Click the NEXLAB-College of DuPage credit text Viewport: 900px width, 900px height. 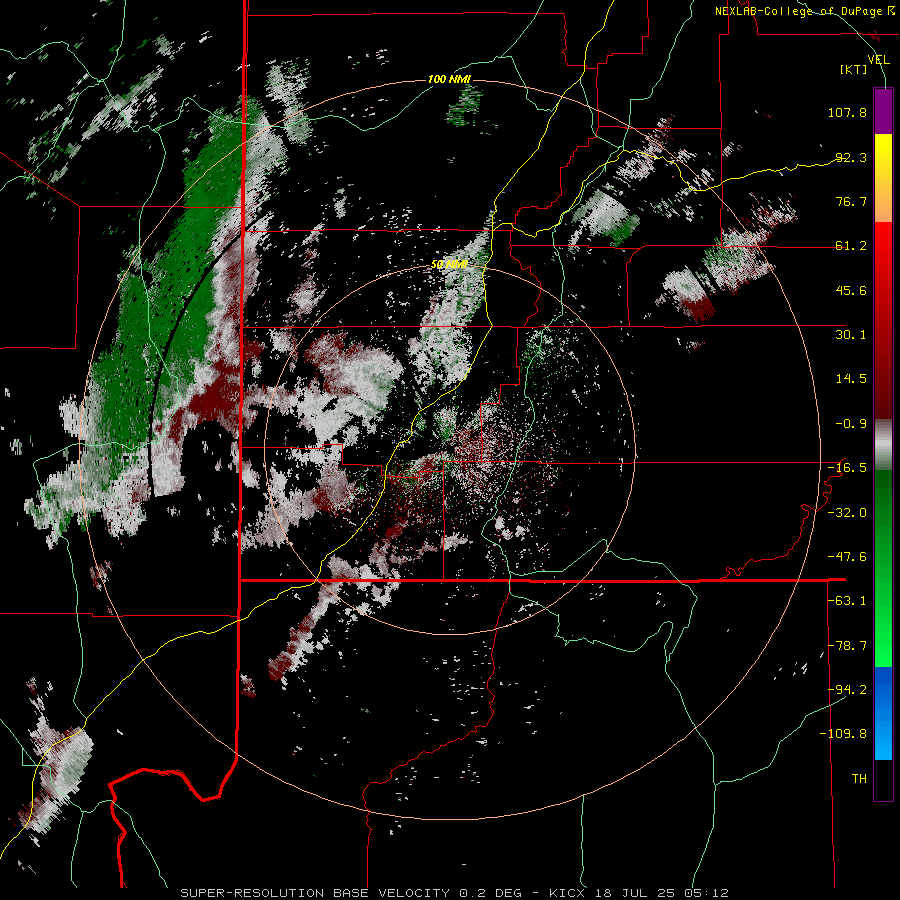pyautogui.click(x=804, y=11)
